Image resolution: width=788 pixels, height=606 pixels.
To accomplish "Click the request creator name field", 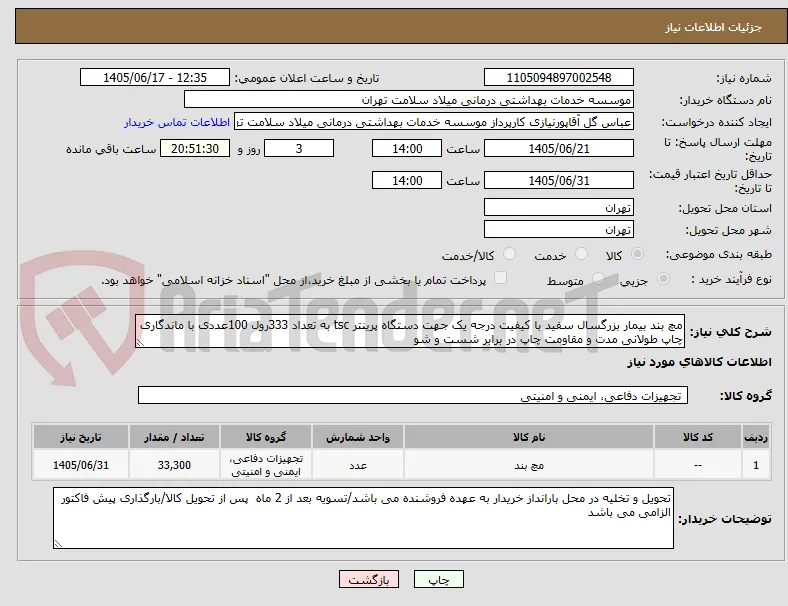I will point(434,122).
